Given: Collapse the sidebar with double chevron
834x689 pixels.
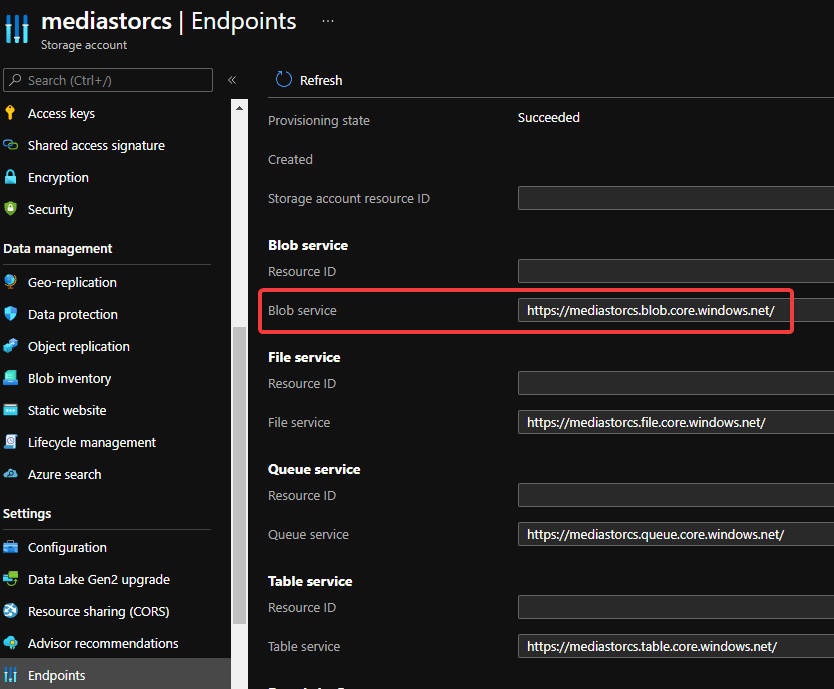Looking at the screenshot, I should pyautogui.click(x=231, y=80).
